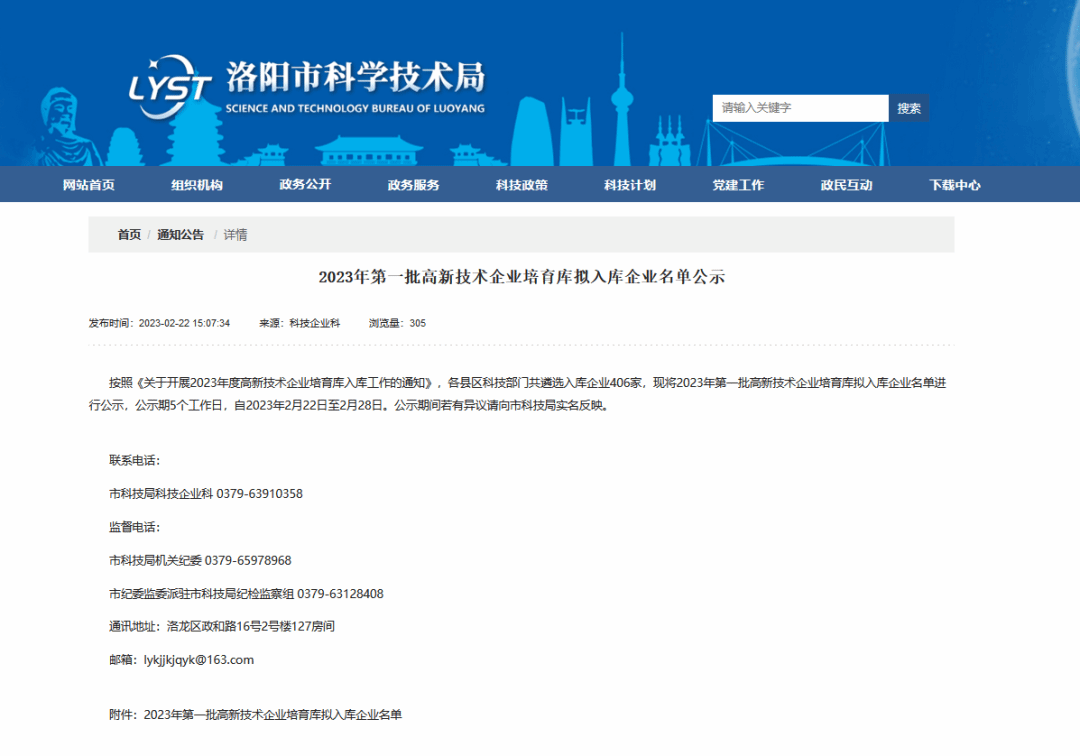Click the Science and Technology Bureau of Luoyang subtitle

pyautogui.click(x=355, y=108)
